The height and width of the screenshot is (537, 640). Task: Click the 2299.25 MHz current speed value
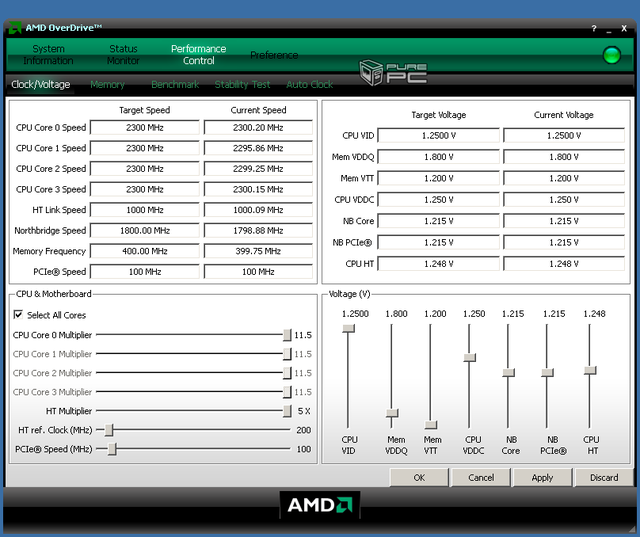258,169
